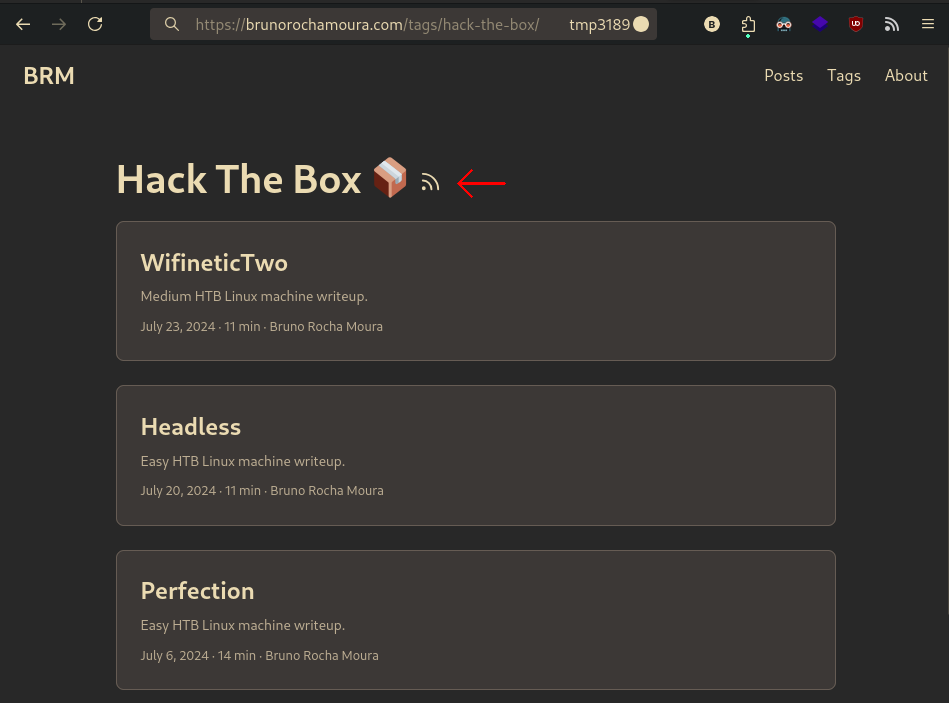Open the uBlock Origin extension
The height and width of the screenshot is (703, 949).
click(x=856, y=24)
